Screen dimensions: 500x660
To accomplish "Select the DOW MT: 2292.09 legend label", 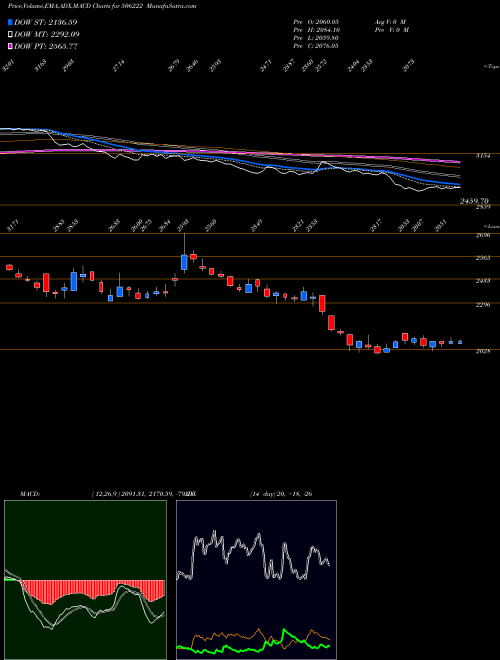I will coord(47,34).
